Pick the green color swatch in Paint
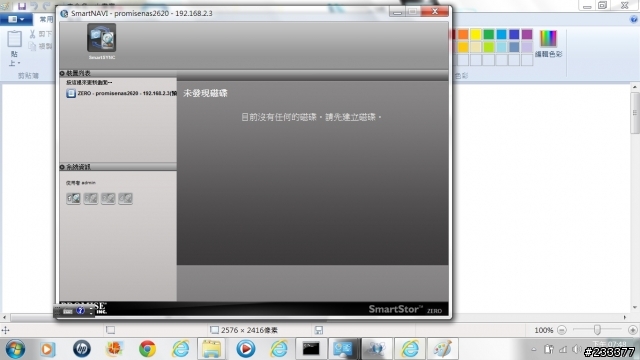Image resolution: width=640 pixels, height=360 pixels. (489, 34)
